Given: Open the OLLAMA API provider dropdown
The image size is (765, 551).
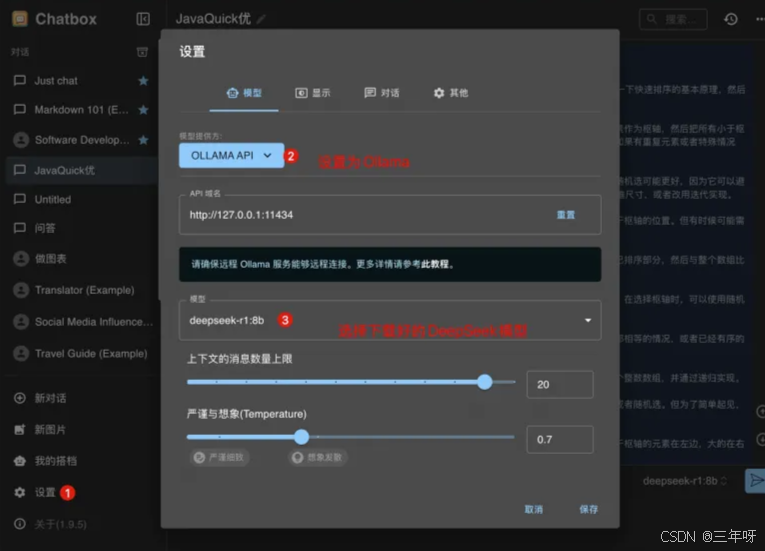Looking at the screenshot, I should (x=231, y=155).
